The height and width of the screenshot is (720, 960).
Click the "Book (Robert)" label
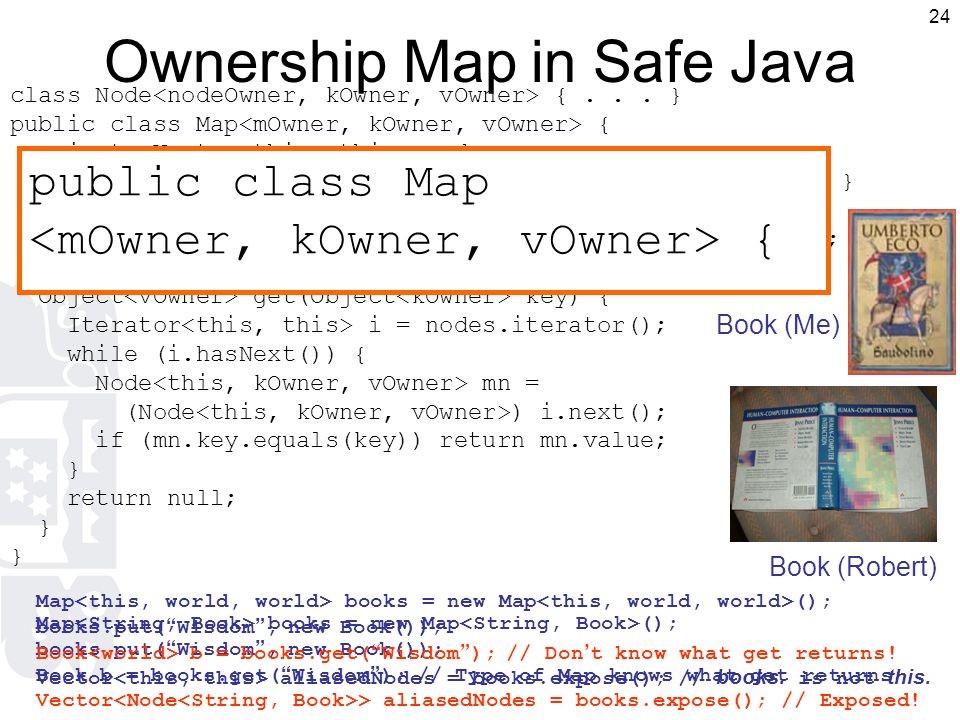tap(853, 567)
